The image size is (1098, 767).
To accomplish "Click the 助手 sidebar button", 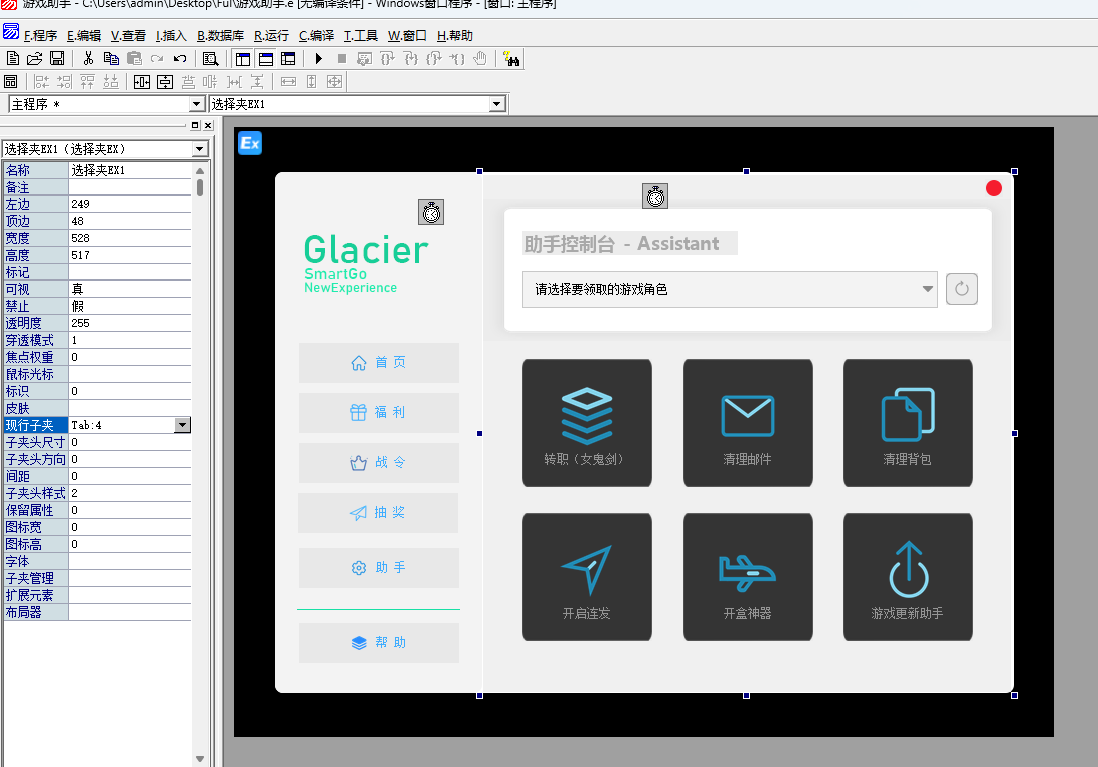I will click(379, 567).
